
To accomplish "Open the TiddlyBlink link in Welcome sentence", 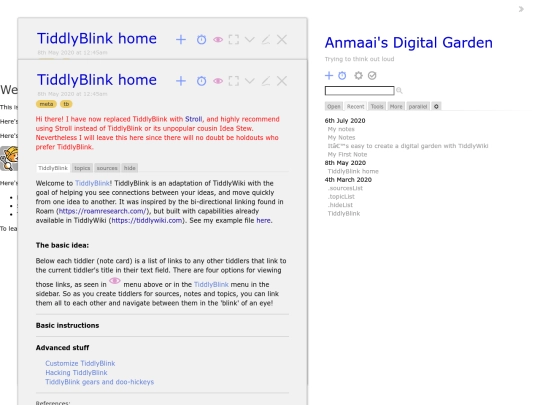I will point(92,183).
